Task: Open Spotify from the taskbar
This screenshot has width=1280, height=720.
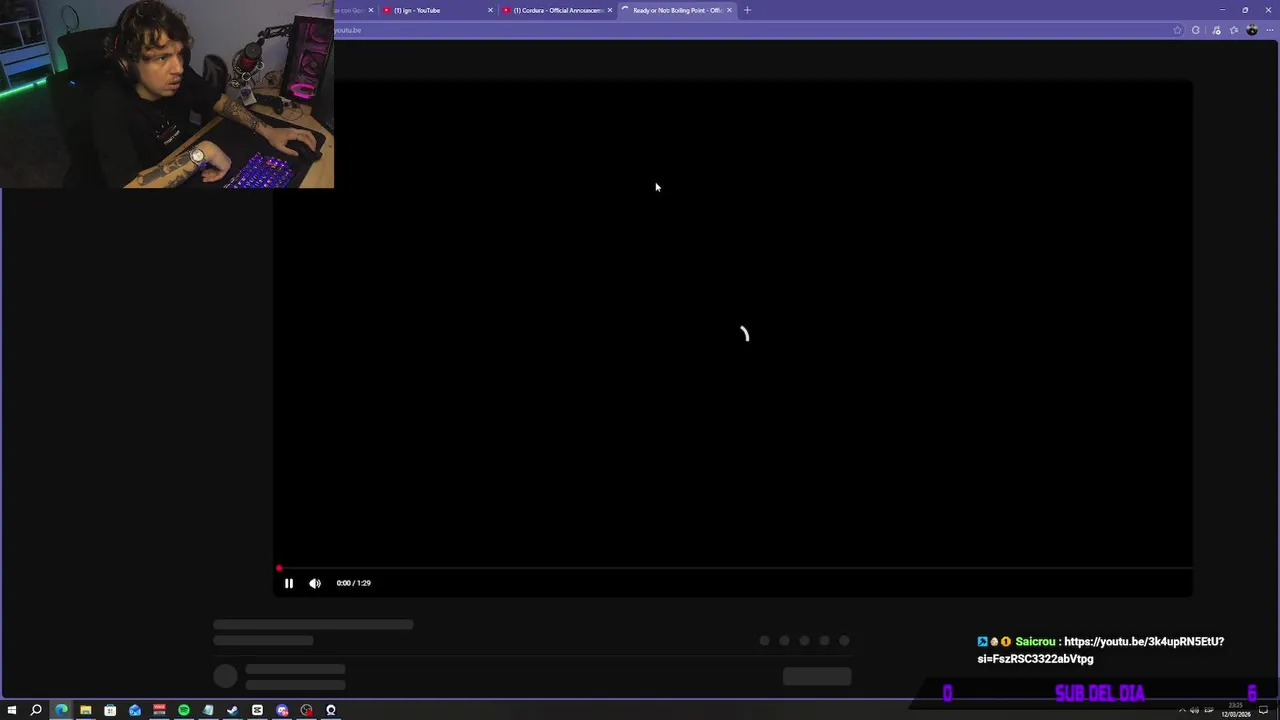Action: pyautogui.click(x=184, y=710)
